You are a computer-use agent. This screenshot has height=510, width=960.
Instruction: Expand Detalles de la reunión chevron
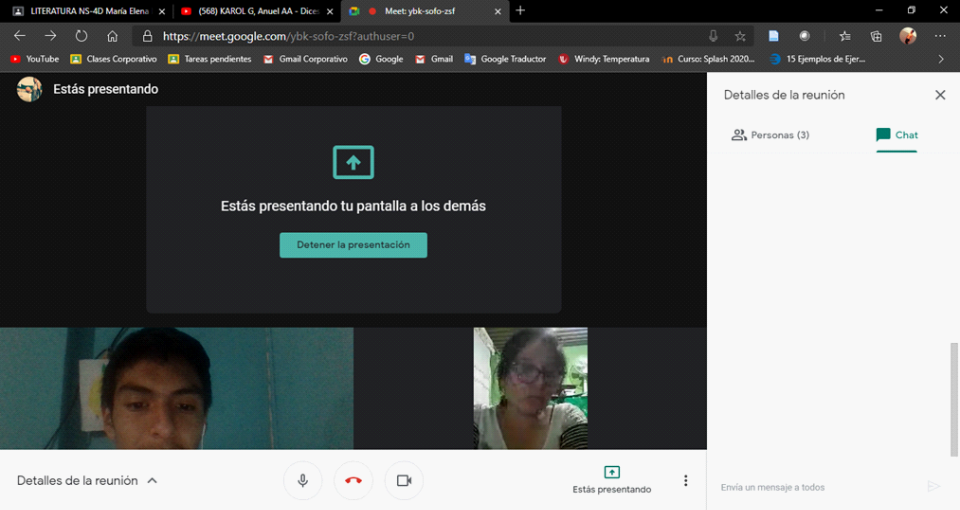click(153, 481)
